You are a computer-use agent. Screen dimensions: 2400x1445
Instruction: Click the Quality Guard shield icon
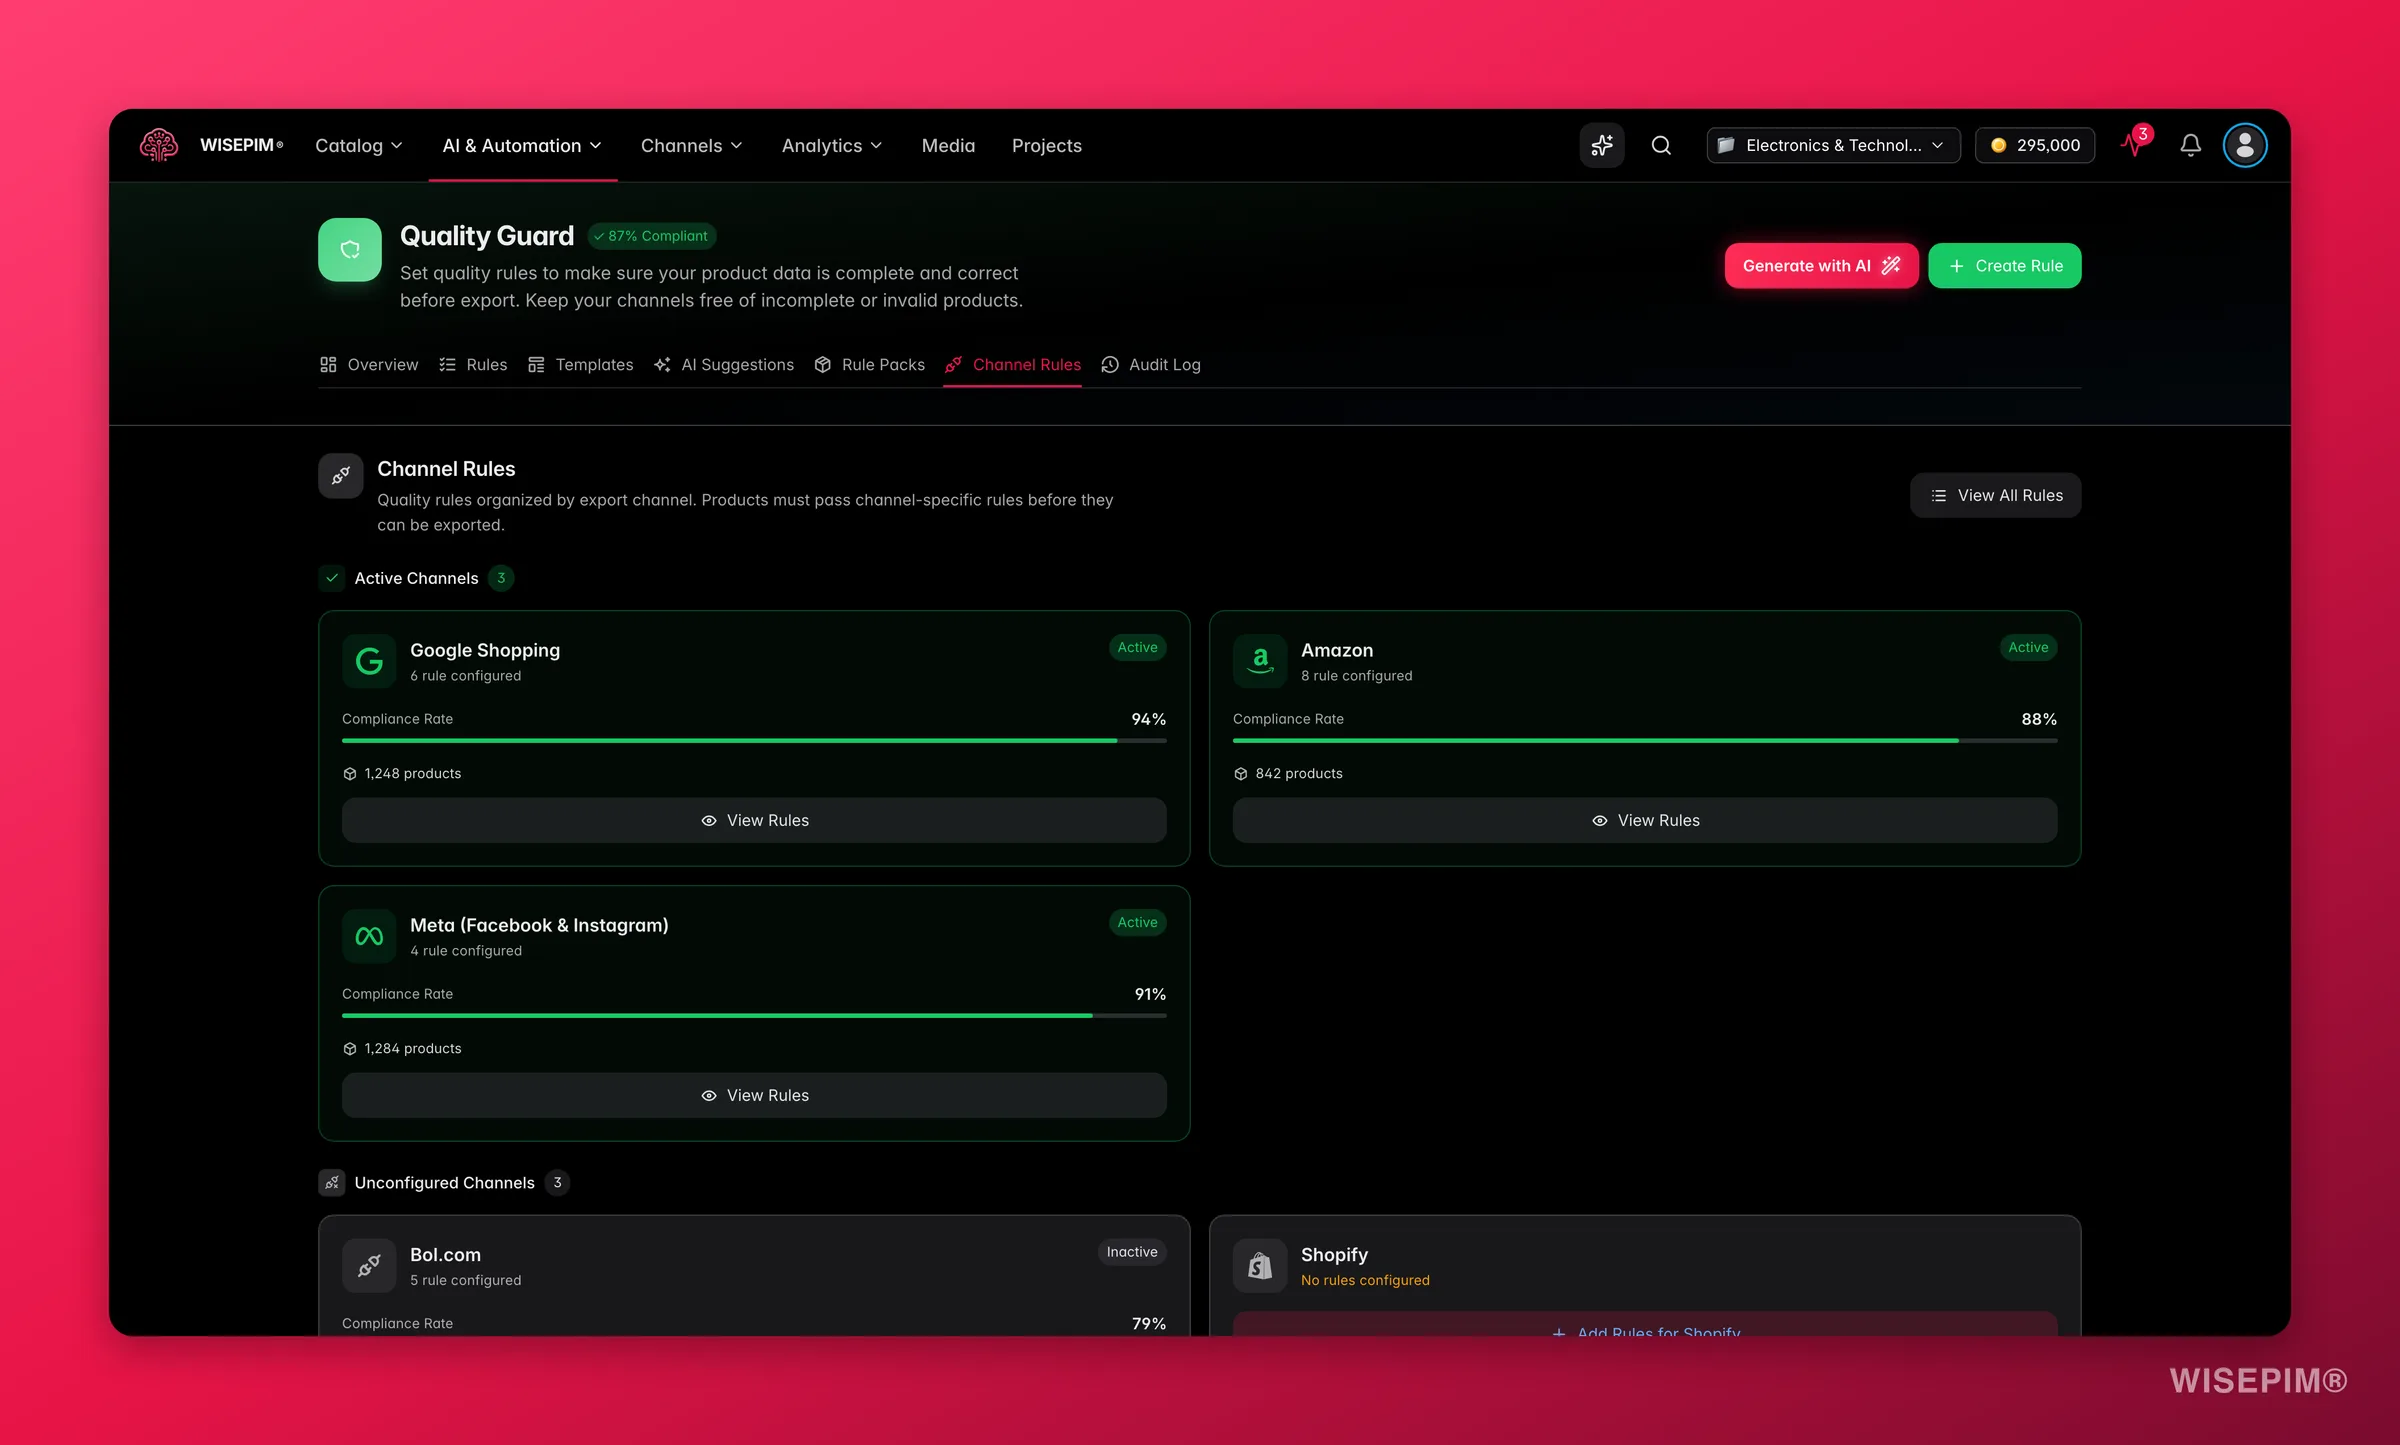click(x=349, y=250)
